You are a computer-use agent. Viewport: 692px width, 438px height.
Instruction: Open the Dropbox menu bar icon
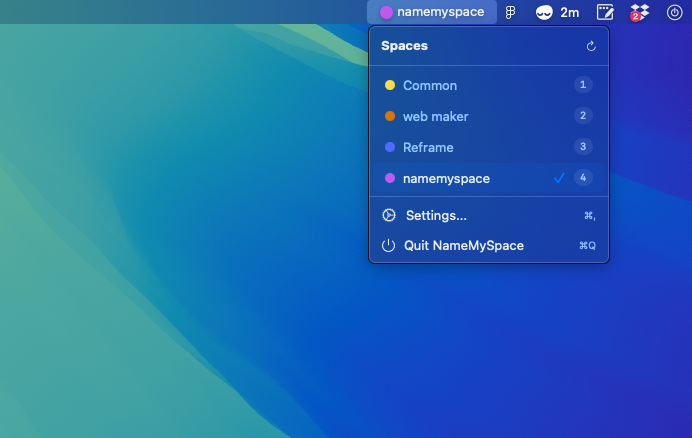[x=639, y=12]
